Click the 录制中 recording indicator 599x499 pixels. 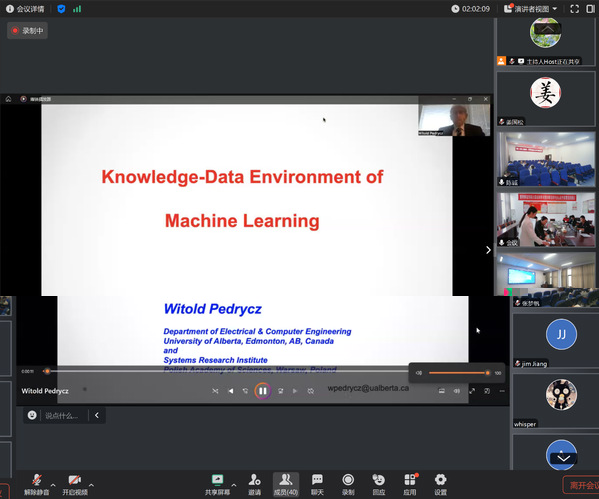coord(28,31)
